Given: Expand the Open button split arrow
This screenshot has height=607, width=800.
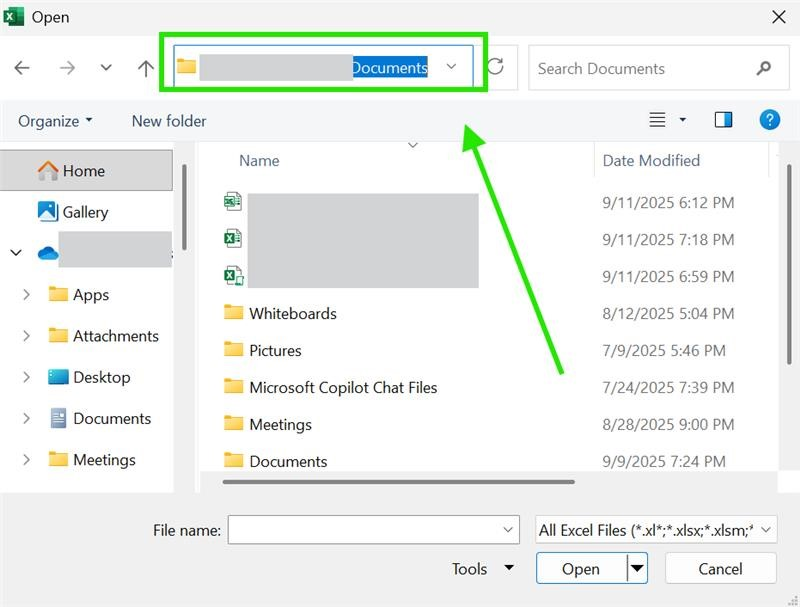Looking at the screenshot, I should point(637,568).
